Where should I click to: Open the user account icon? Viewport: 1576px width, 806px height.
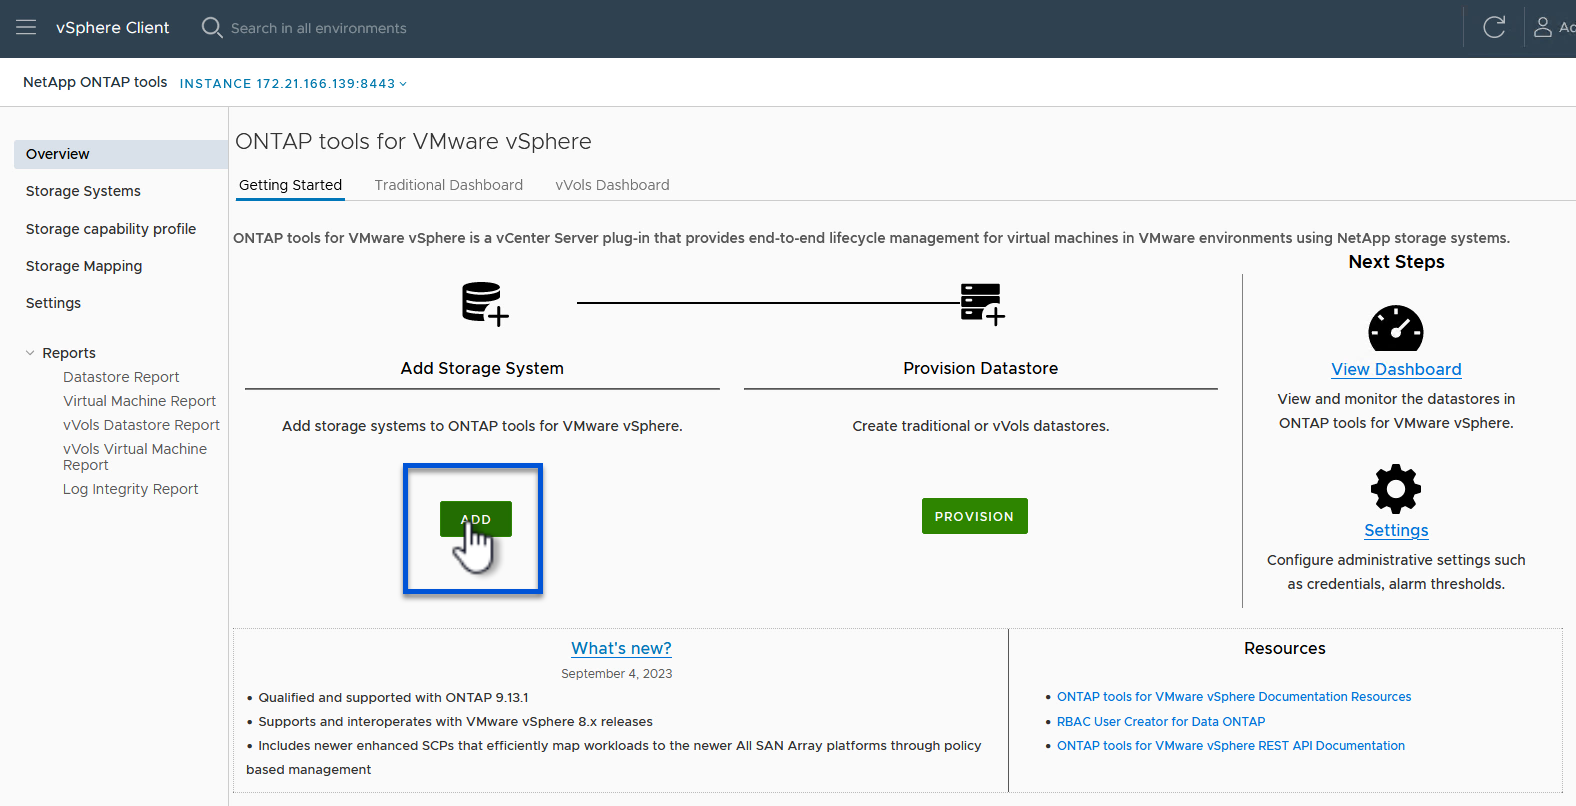point(1543,28)
